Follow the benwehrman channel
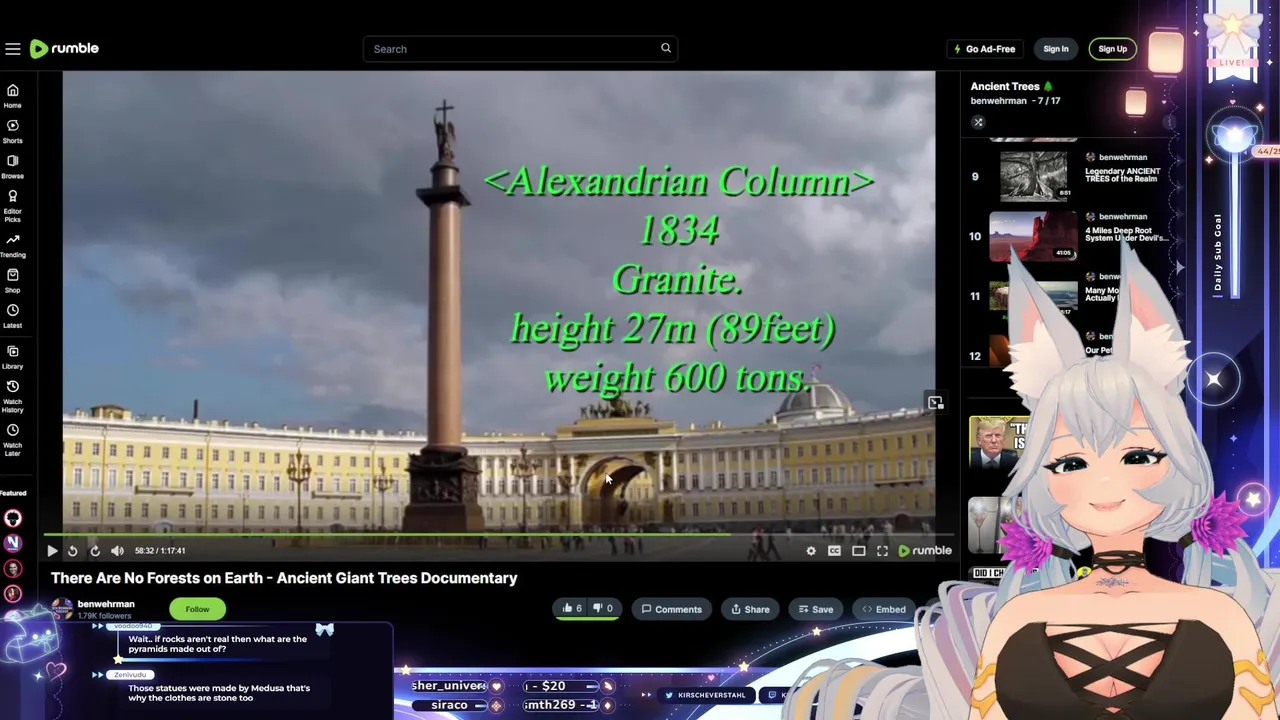1280x720 pixels. [x=197, y=609]
